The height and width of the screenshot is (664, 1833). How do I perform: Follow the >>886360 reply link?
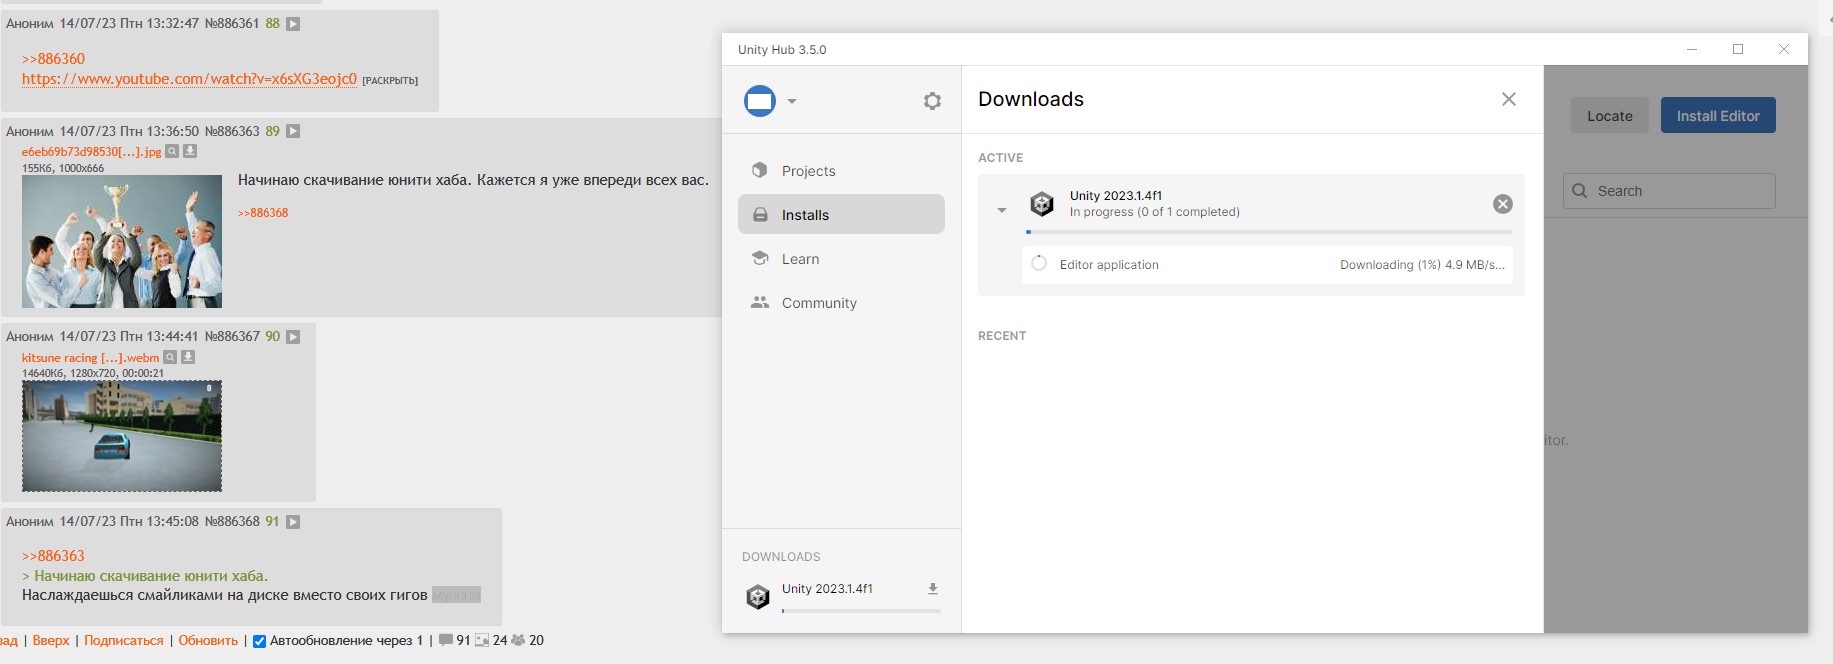click(x=54, y=59)
